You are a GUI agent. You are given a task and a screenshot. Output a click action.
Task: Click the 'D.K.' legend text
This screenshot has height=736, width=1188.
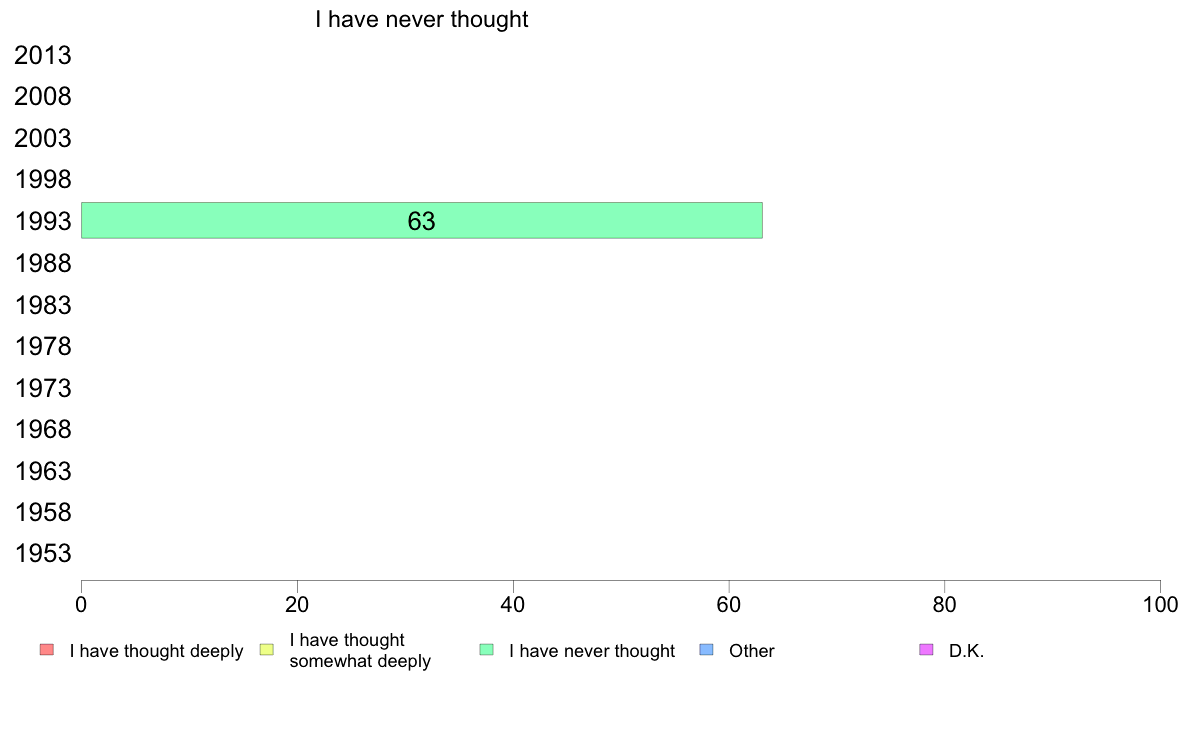tap(966, 651)
